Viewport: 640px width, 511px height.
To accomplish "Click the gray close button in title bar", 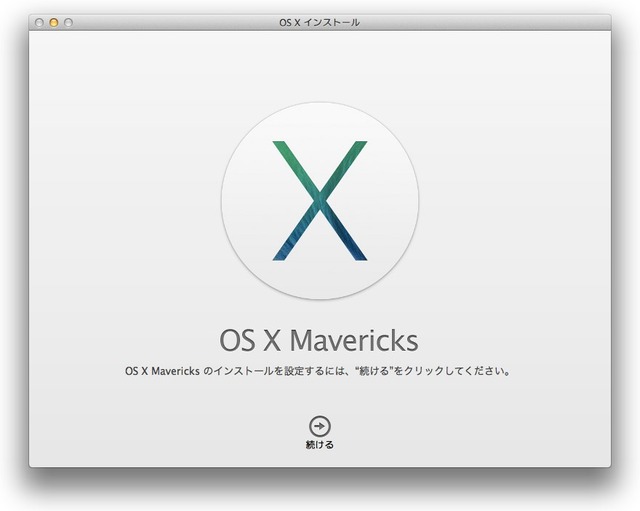I will click(39, 22).
